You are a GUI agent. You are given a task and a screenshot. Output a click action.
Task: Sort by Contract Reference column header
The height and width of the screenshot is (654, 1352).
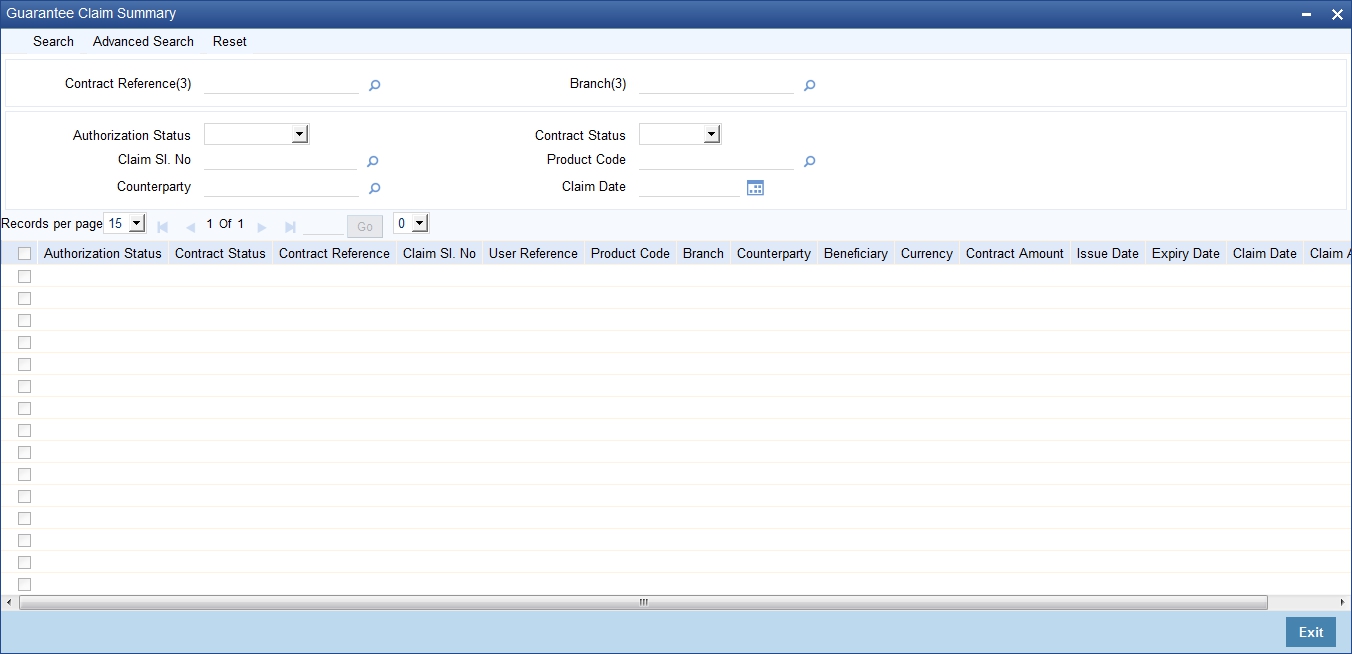[334, 254]
